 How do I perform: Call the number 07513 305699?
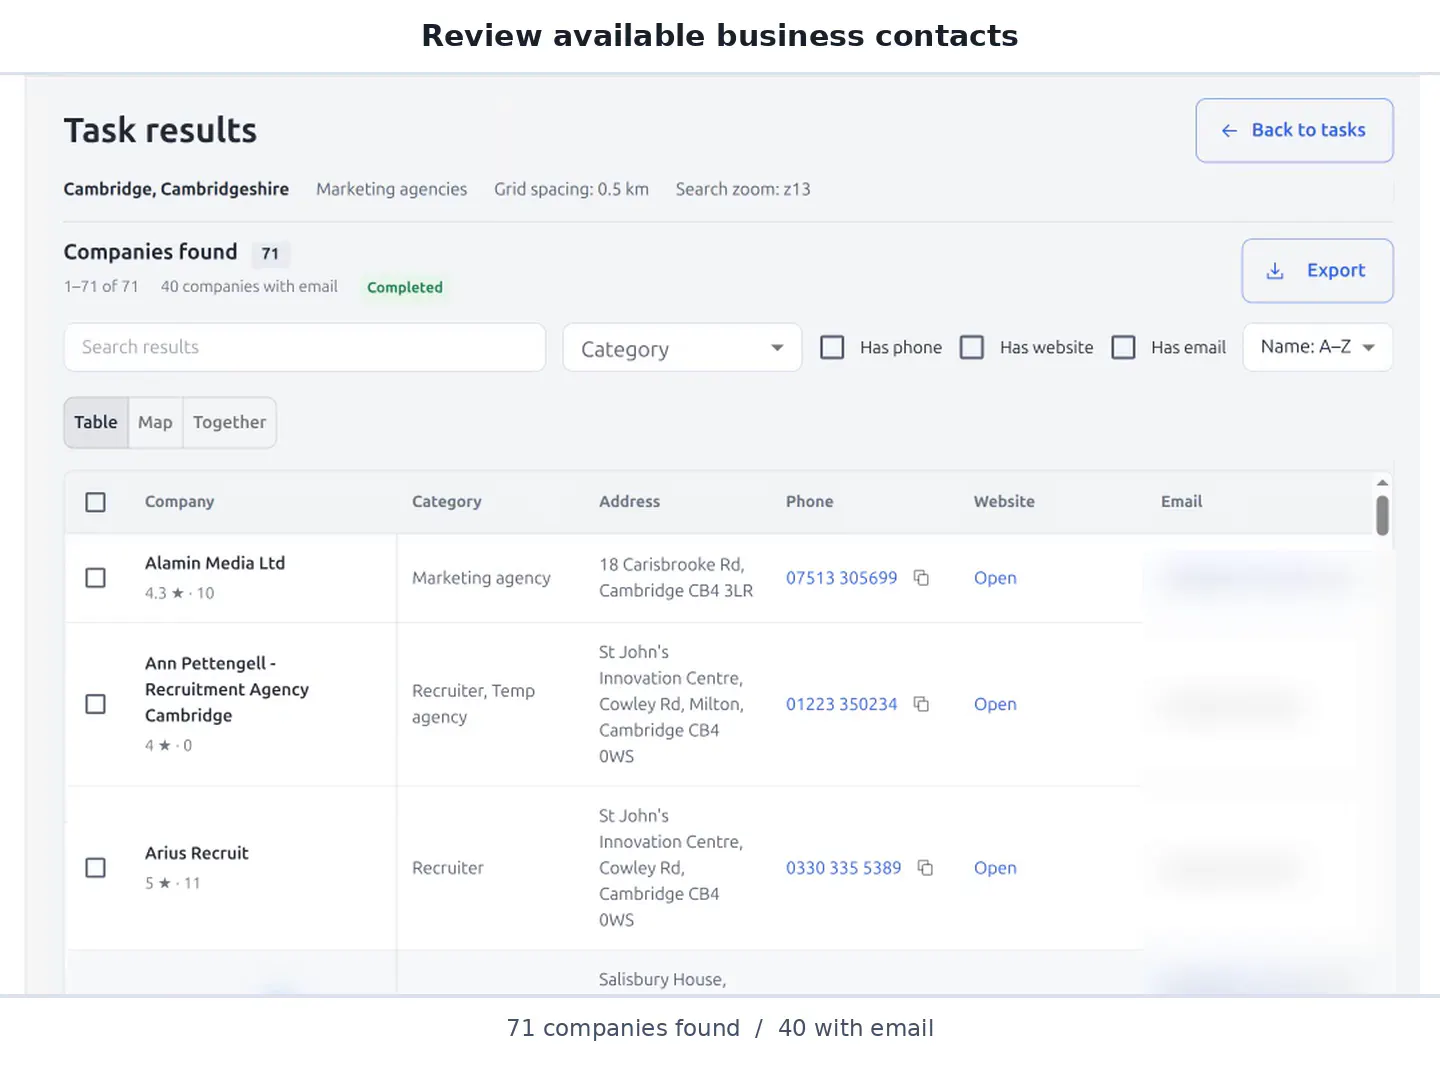(841, 578)
